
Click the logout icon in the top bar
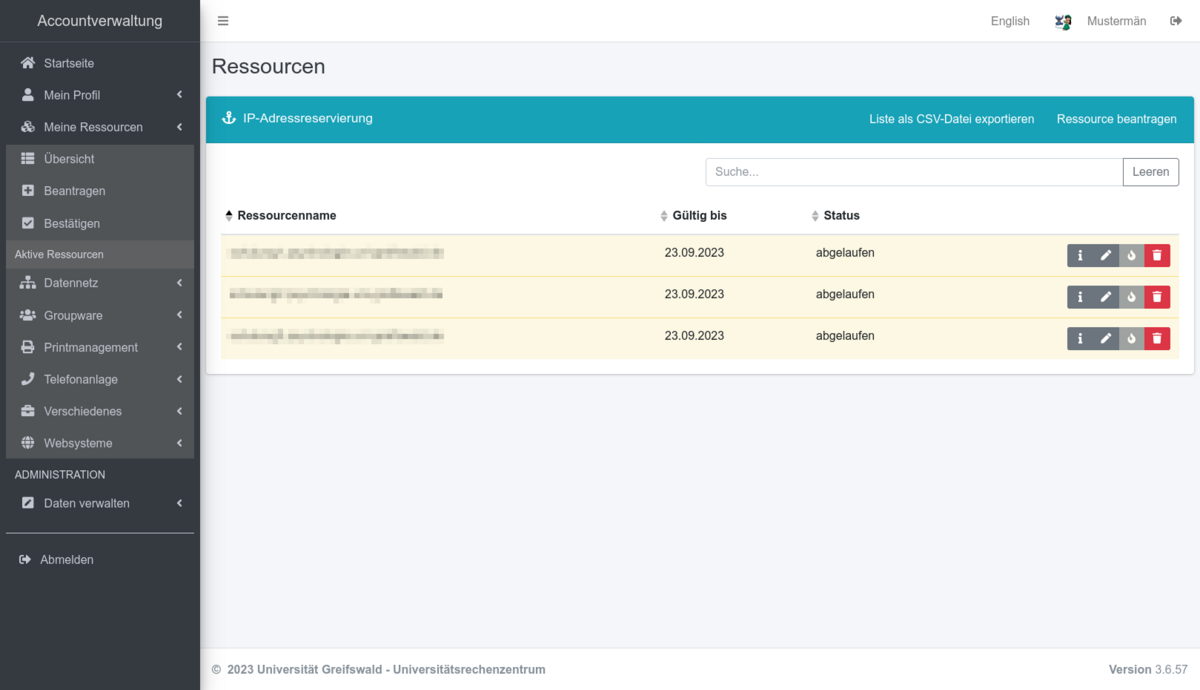point(1176,21)
